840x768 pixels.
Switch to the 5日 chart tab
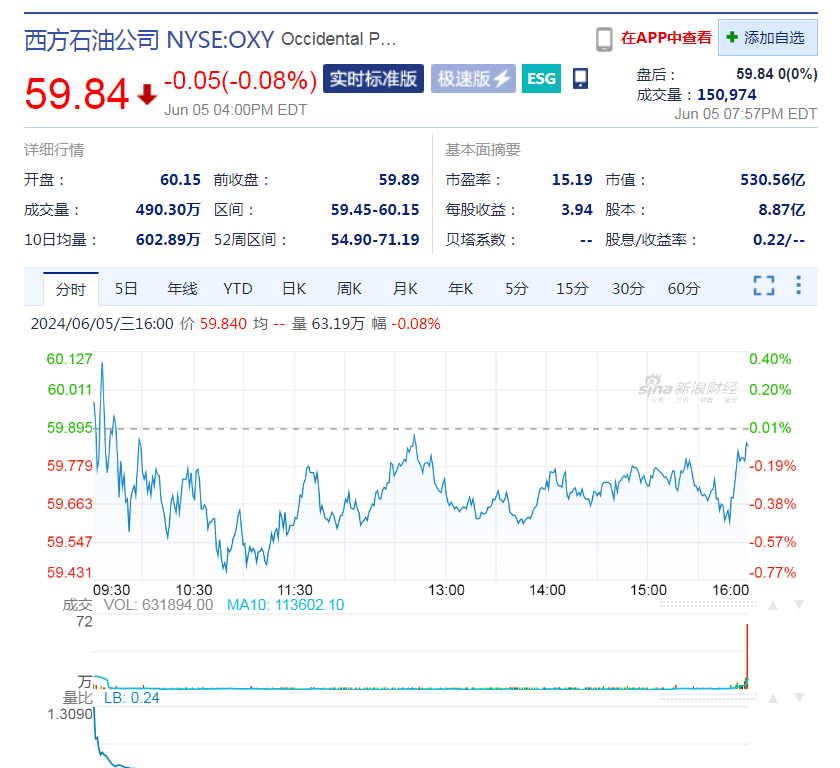pos(126,289)
